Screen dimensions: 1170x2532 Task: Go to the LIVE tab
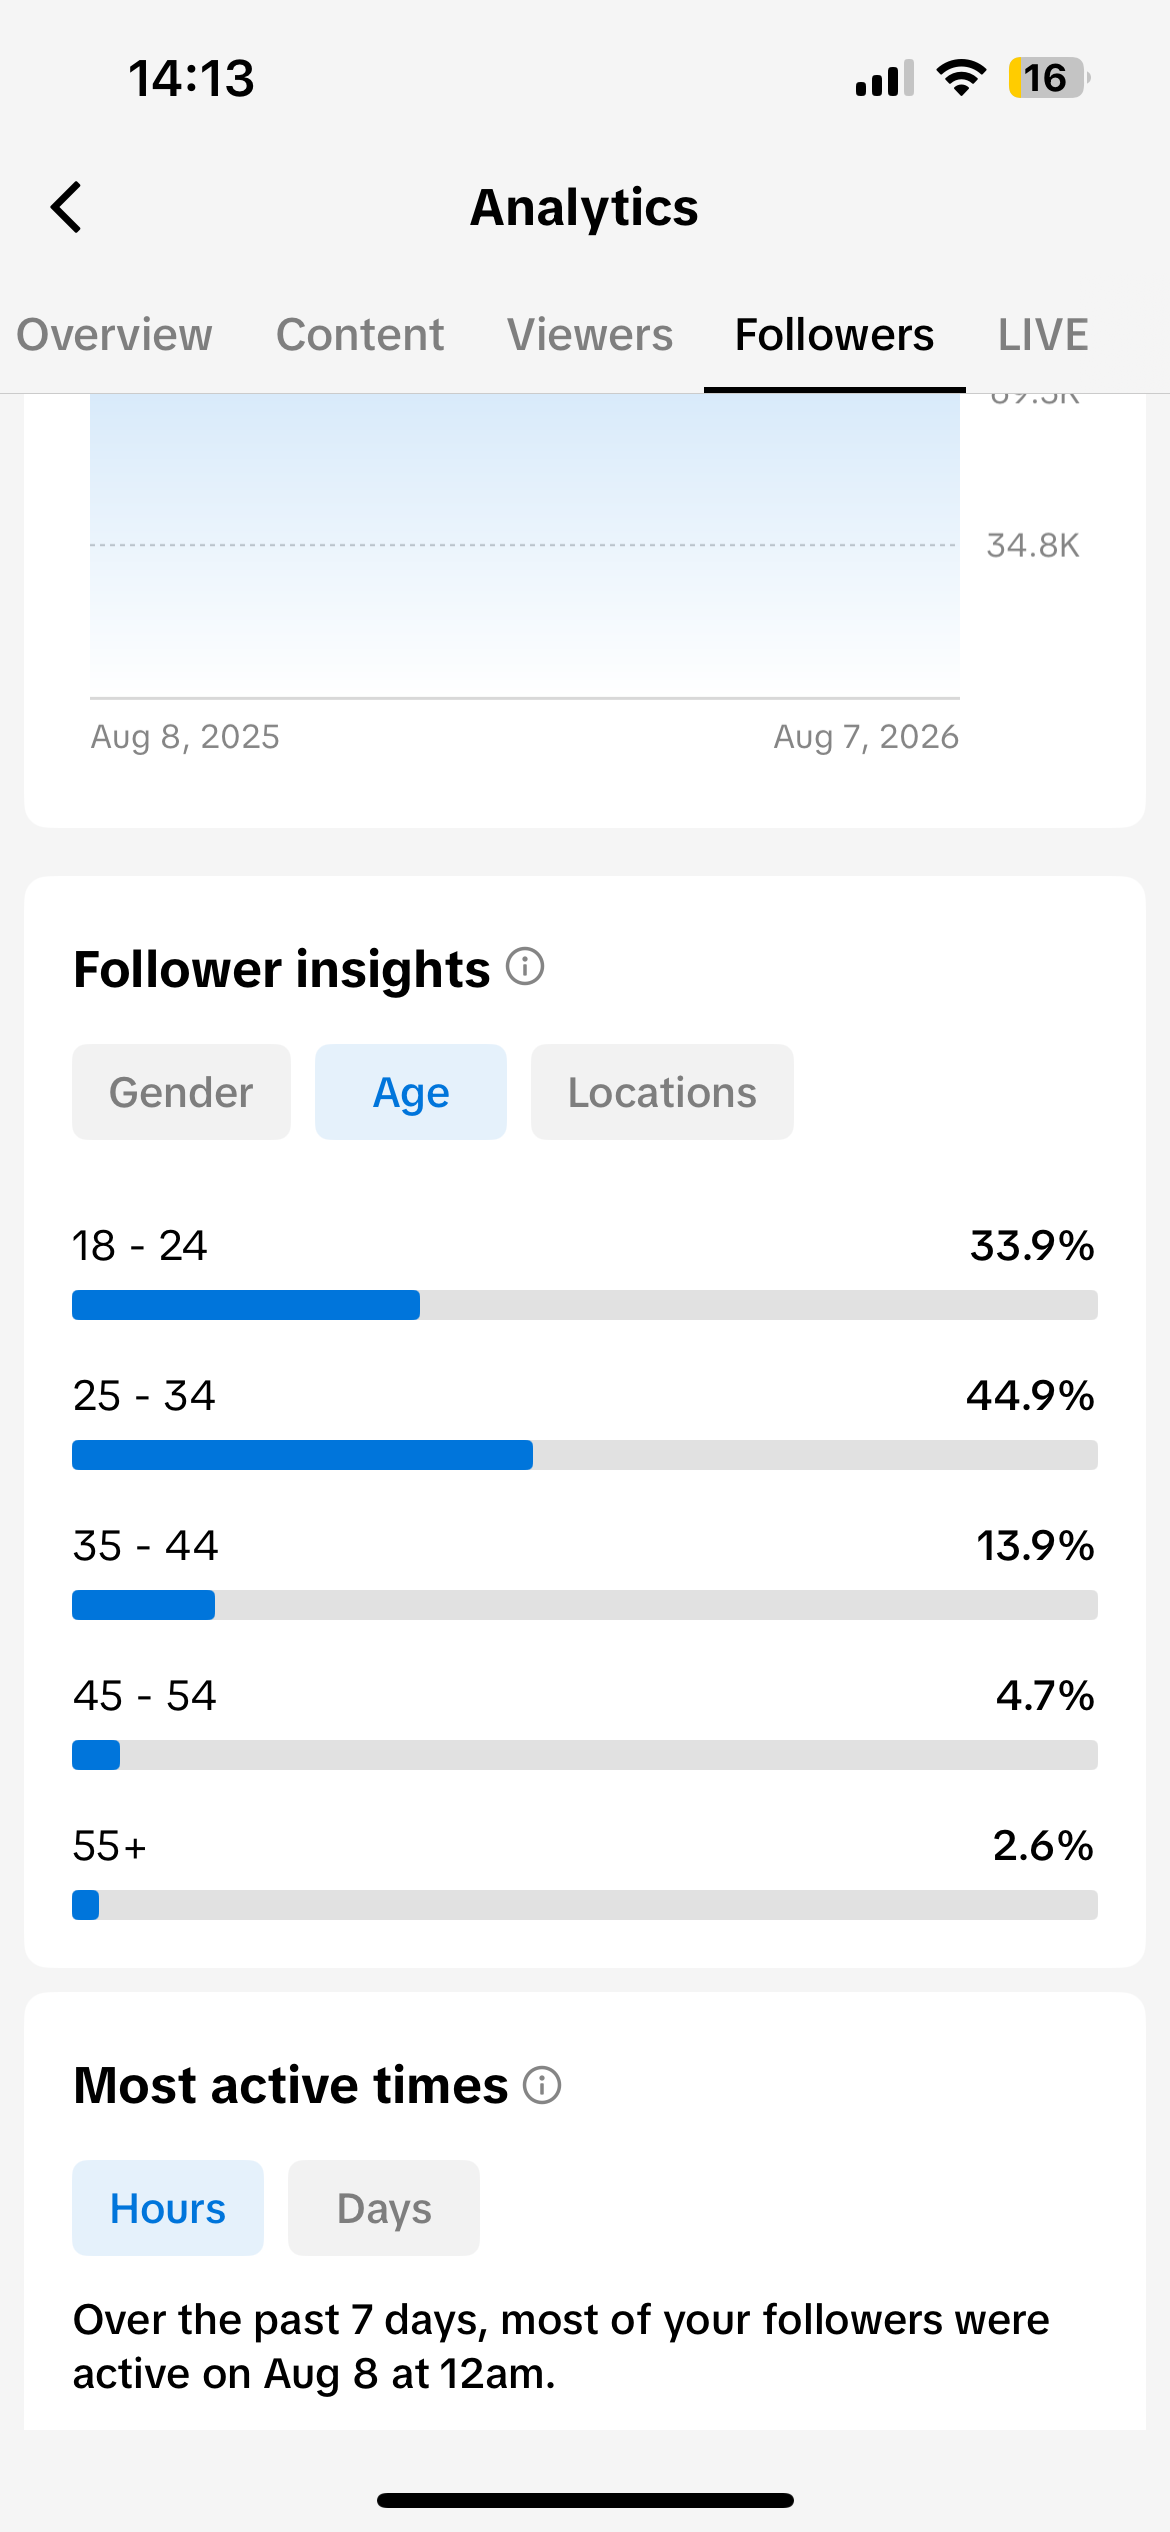tap(1043, 335)
